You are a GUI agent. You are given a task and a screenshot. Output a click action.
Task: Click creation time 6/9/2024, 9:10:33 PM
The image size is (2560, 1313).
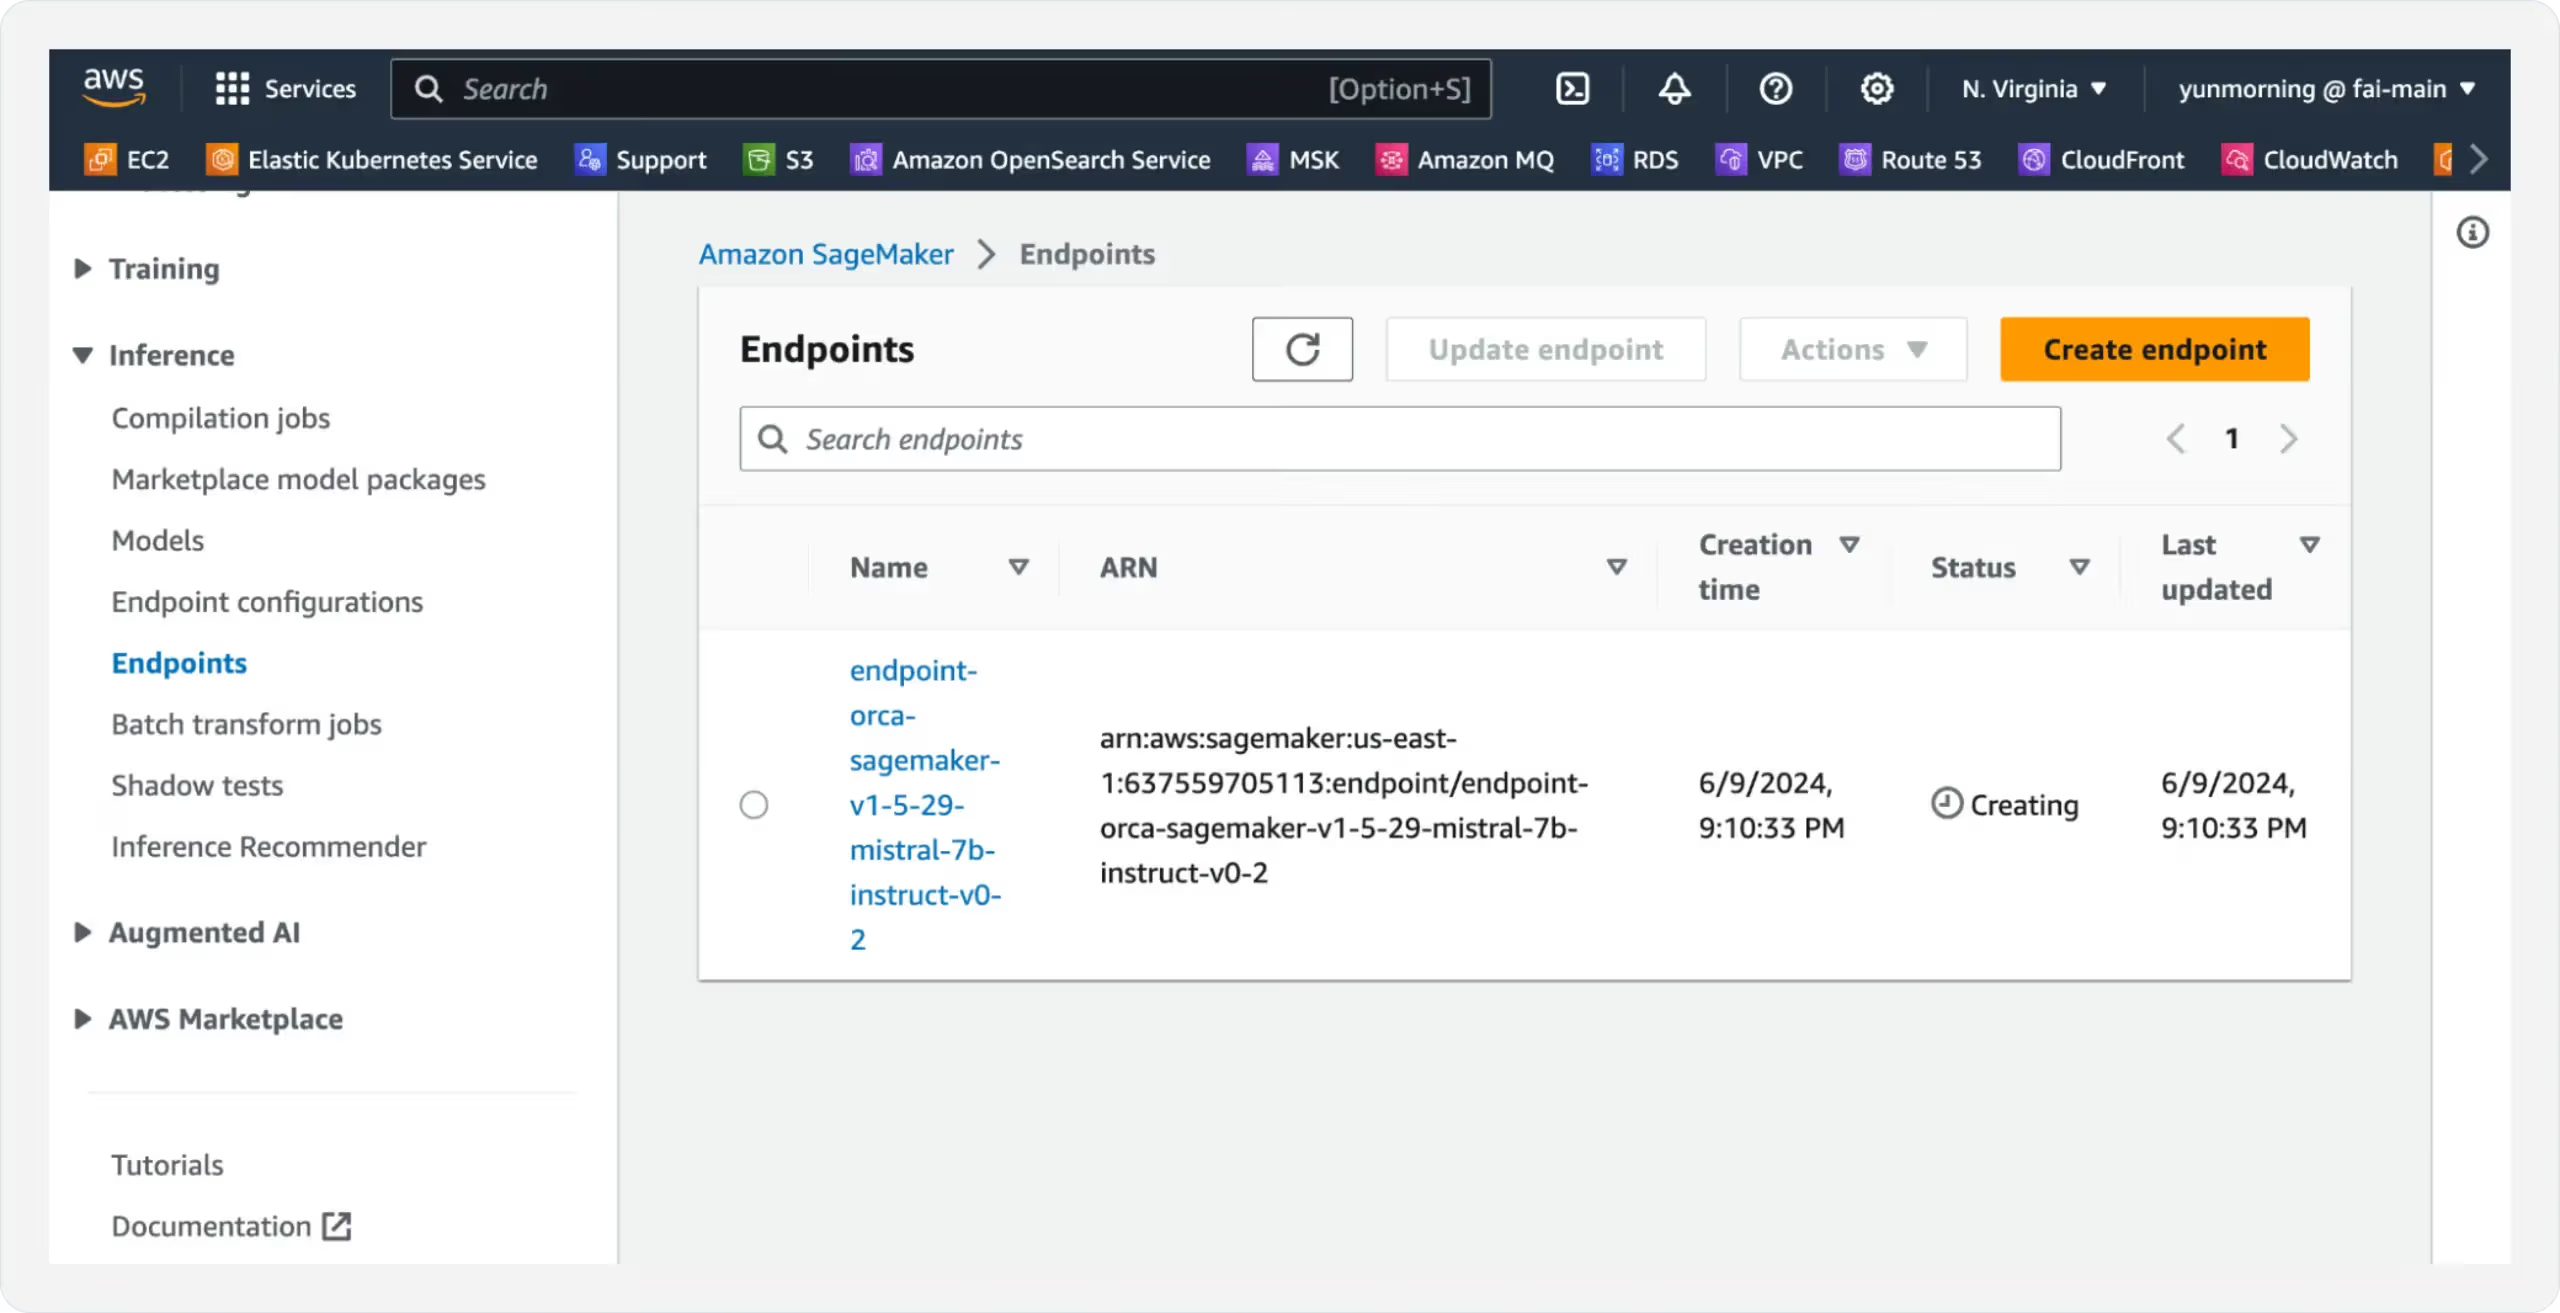[1771, 805]
